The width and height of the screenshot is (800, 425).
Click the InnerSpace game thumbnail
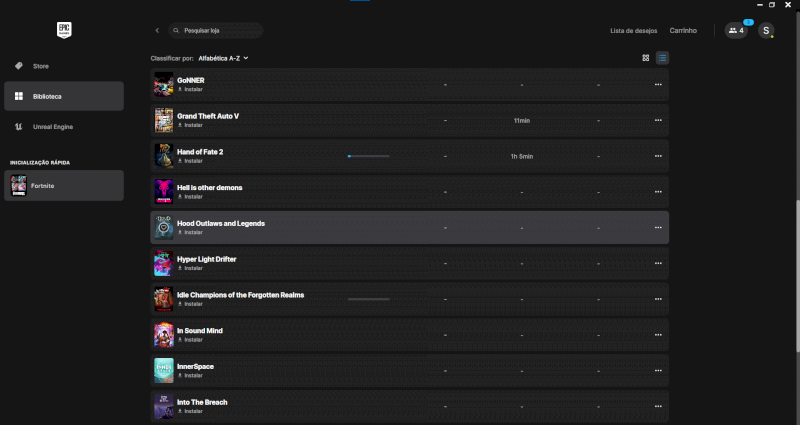tap(163, 370)
